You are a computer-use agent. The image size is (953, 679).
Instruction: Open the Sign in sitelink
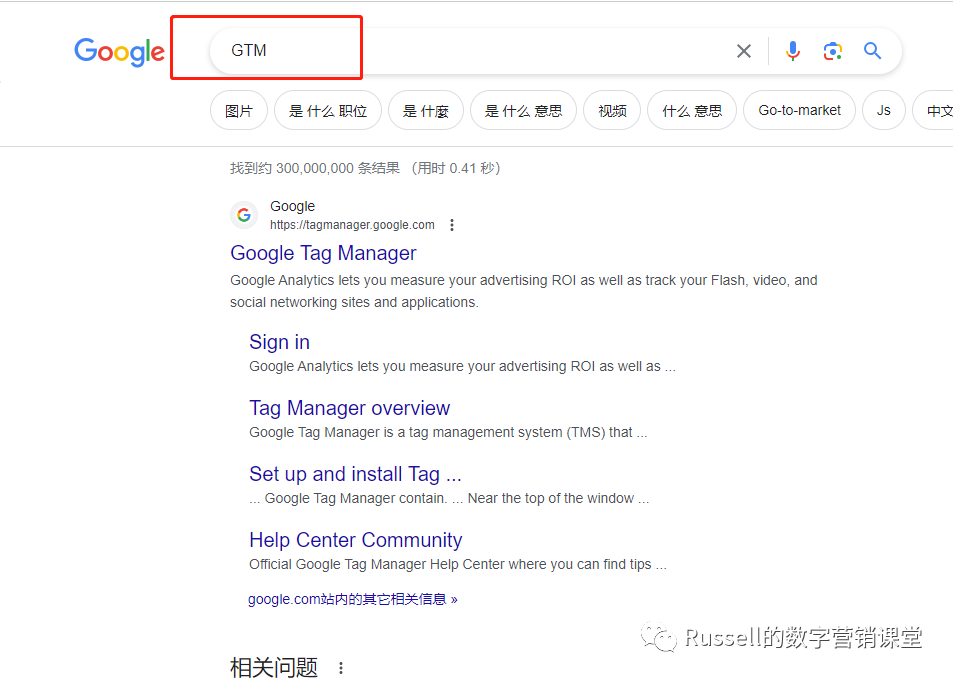(279, 342)
